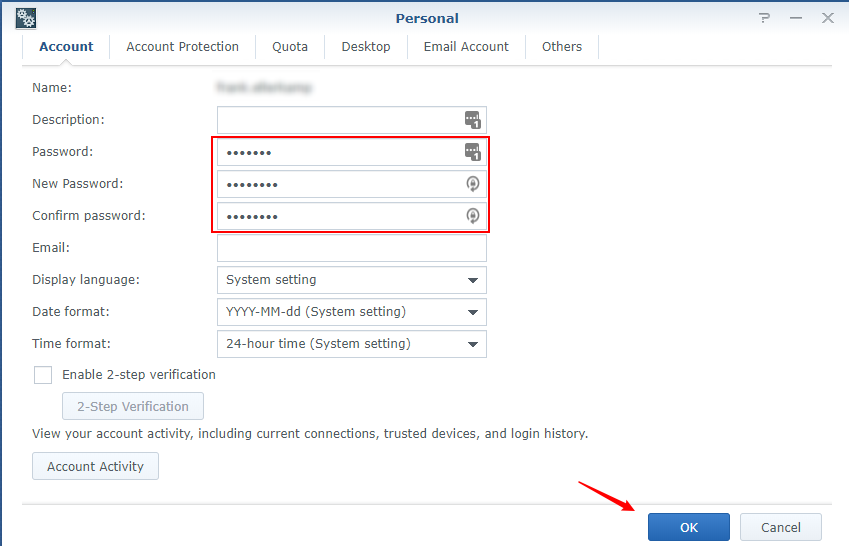Click the password manager icon in Description field
The image size is (849, 546).
pos(473,120)
